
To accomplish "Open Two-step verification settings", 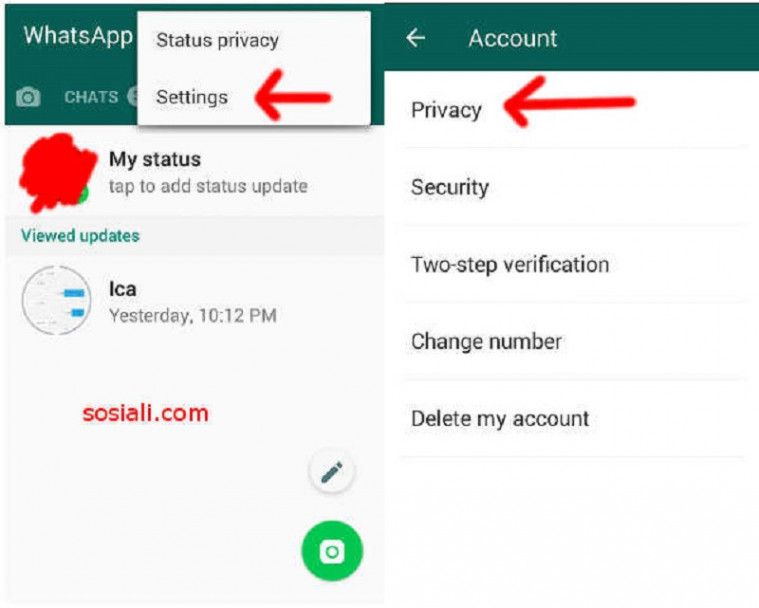I will coord(572,264).
